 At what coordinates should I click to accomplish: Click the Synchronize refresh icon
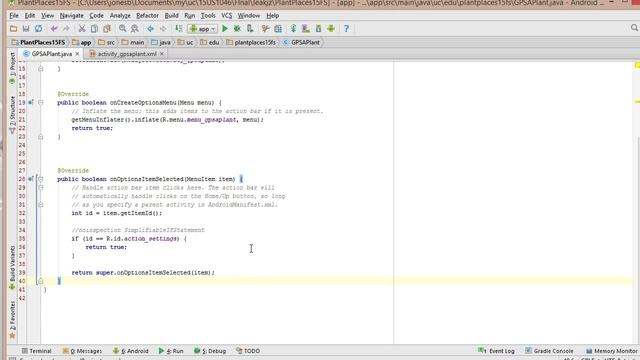38,29
